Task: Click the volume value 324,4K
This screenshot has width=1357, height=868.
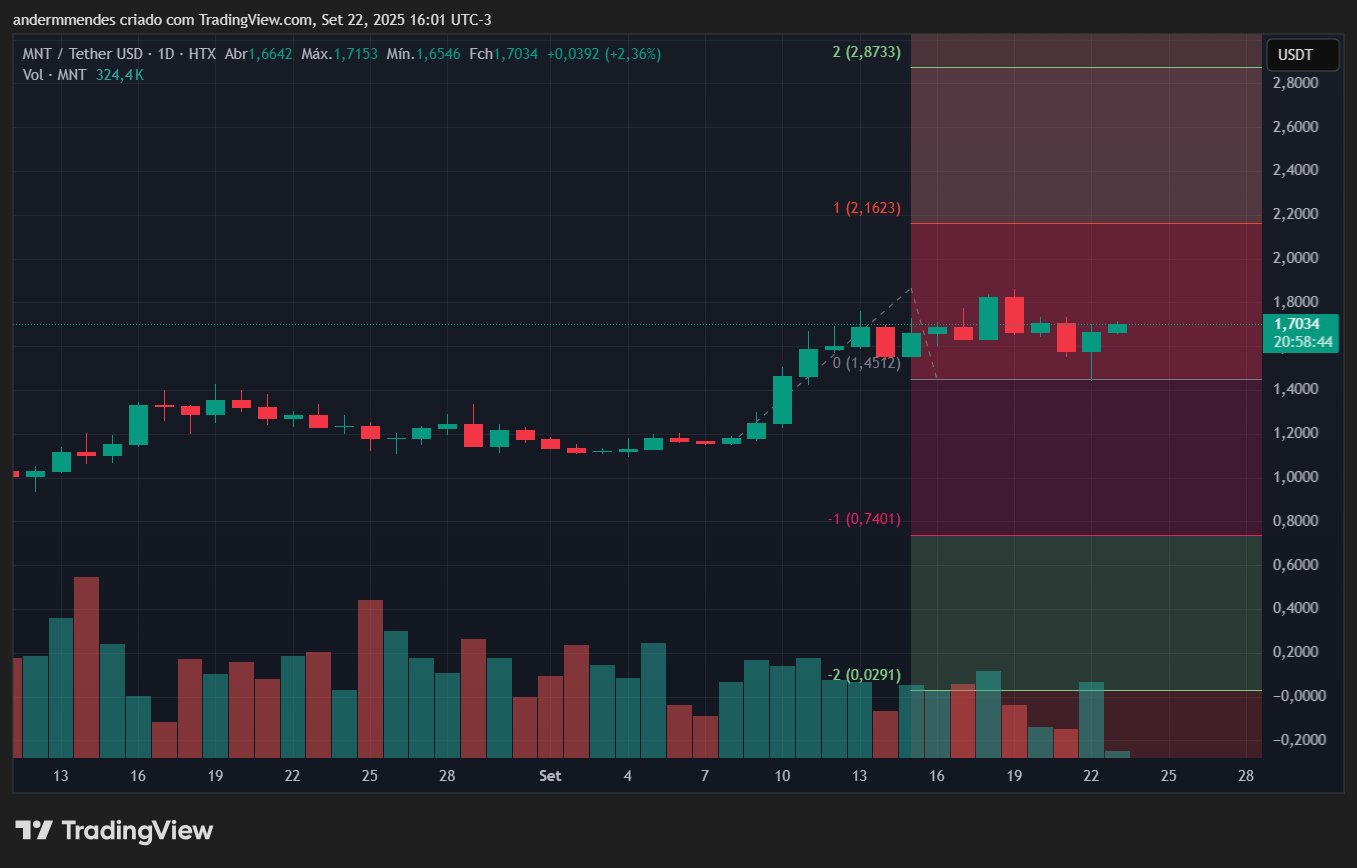Action: pyautogui.click(x=120, y=74)
